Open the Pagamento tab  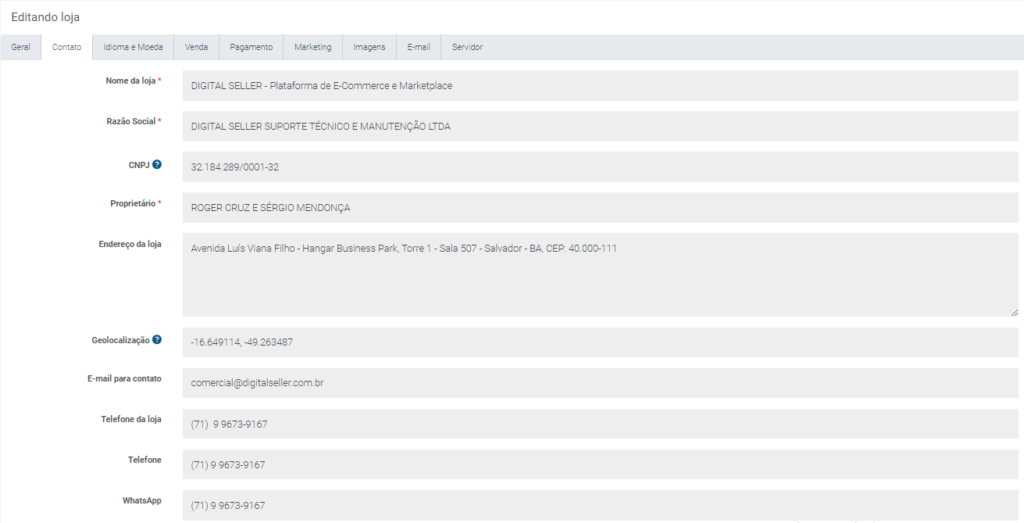251,47
